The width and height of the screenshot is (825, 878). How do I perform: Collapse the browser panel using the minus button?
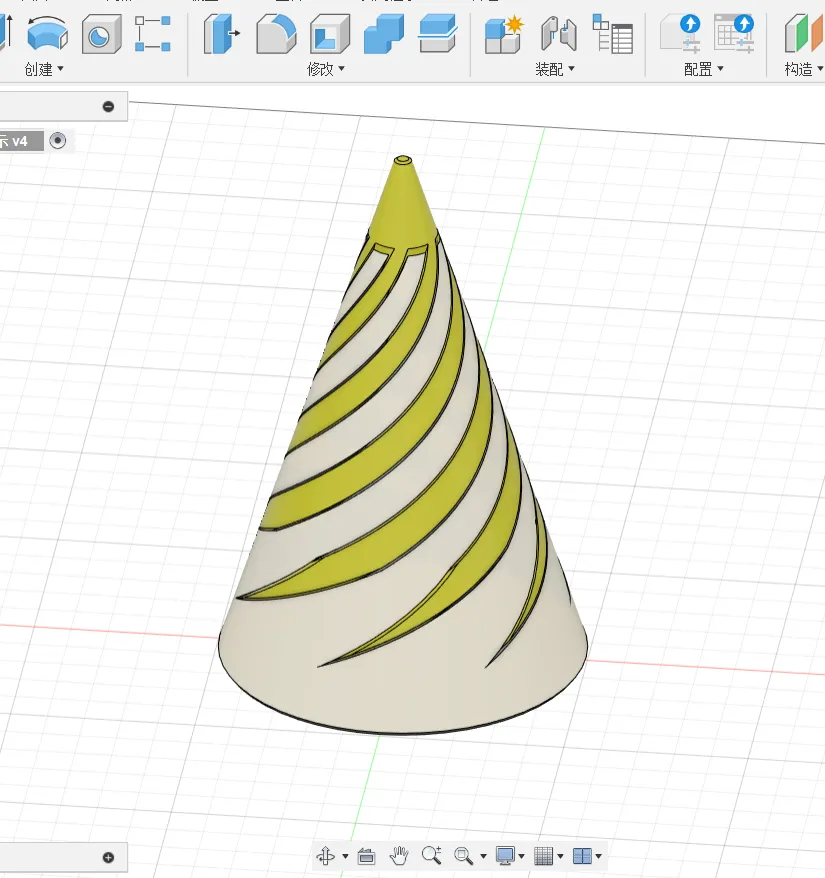(108, 105)
